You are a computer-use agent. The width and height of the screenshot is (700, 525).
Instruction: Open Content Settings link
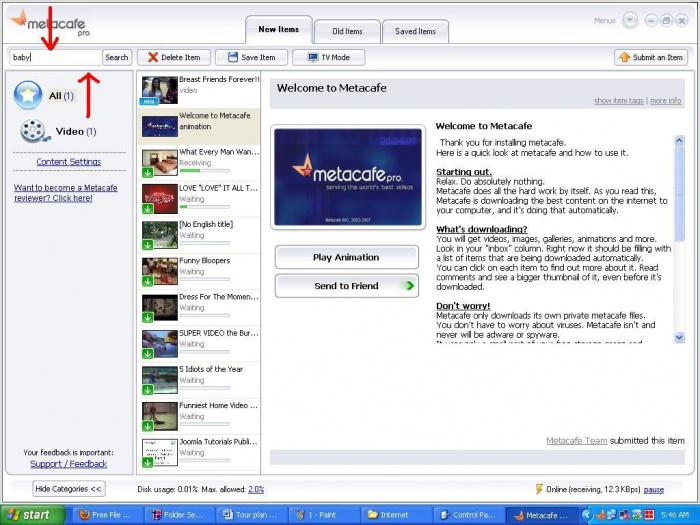point(69,162)
